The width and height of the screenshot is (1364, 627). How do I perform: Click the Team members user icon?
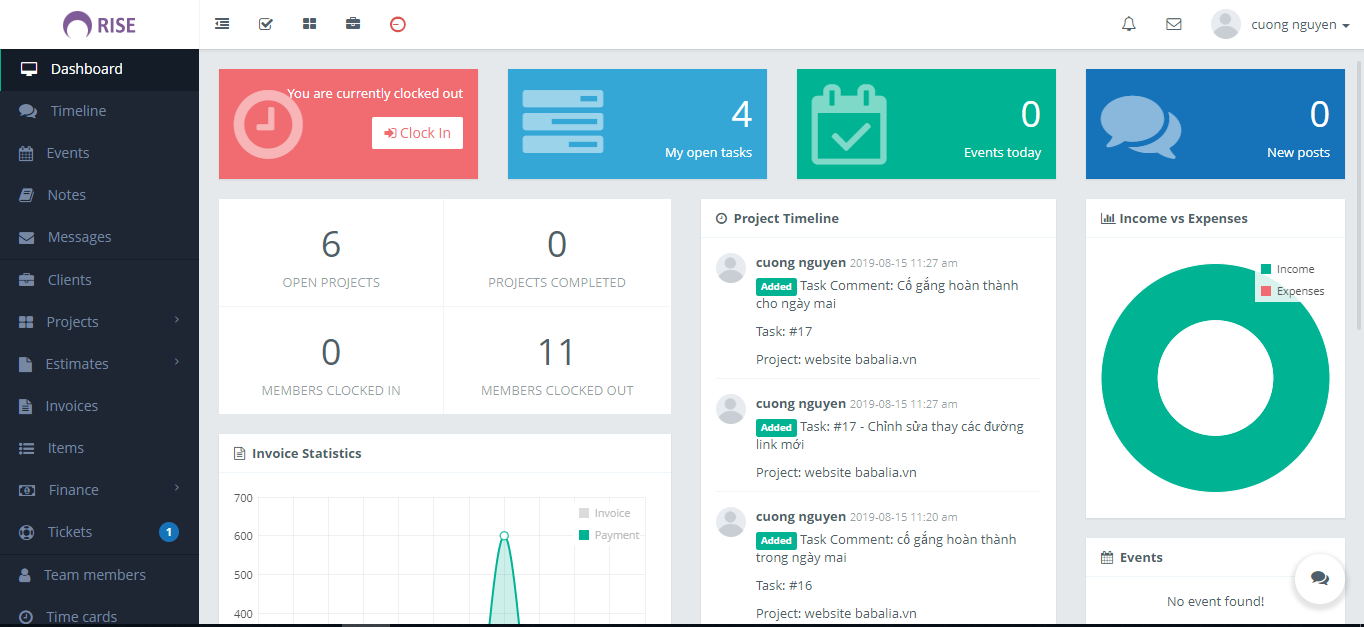pos(25,575)
